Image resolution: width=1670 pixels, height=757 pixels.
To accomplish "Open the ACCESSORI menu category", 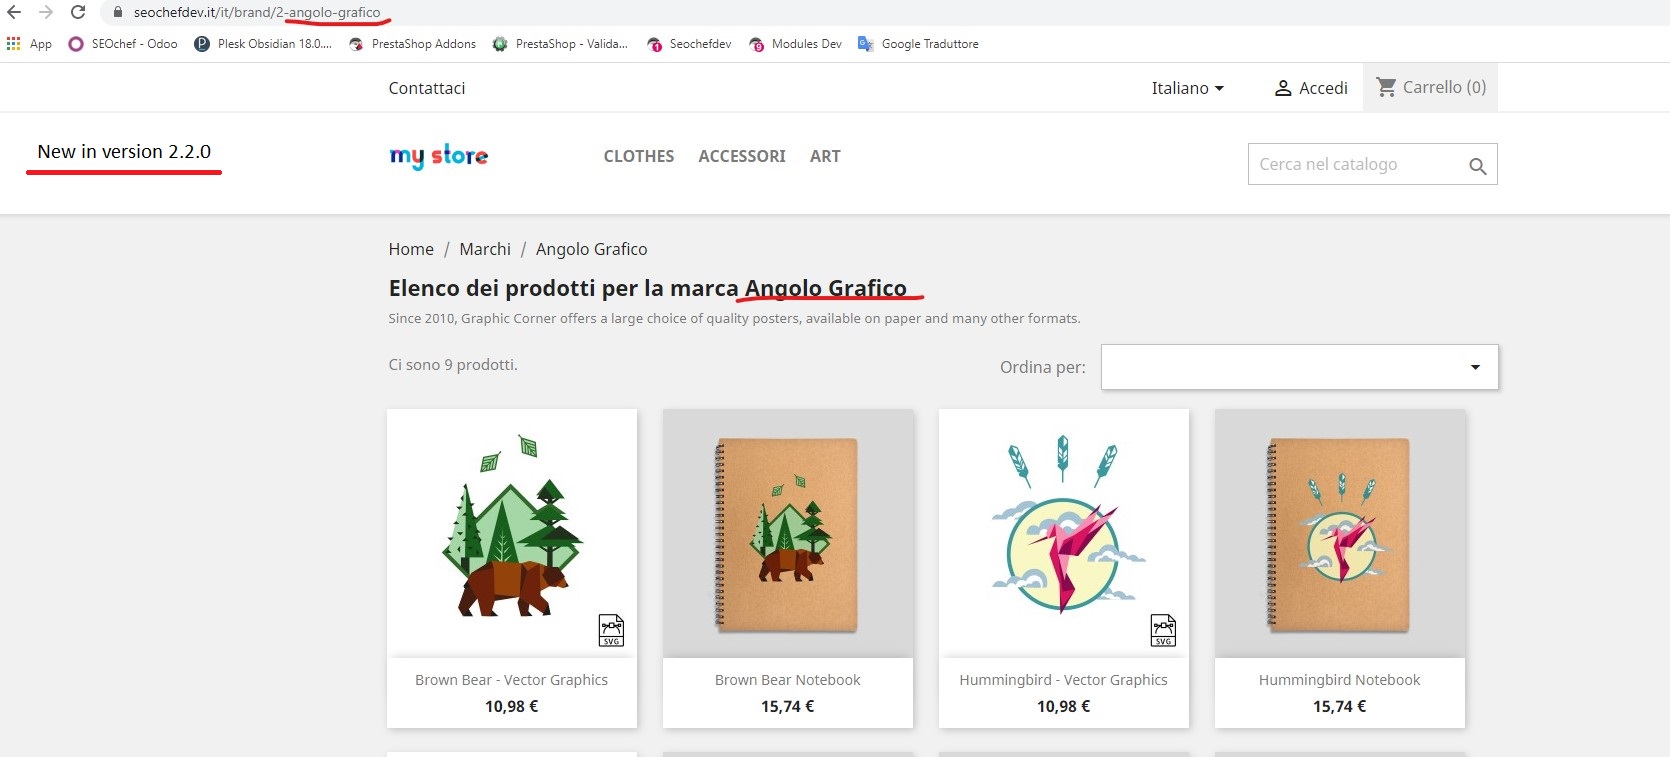I will [x=742, y=156].
